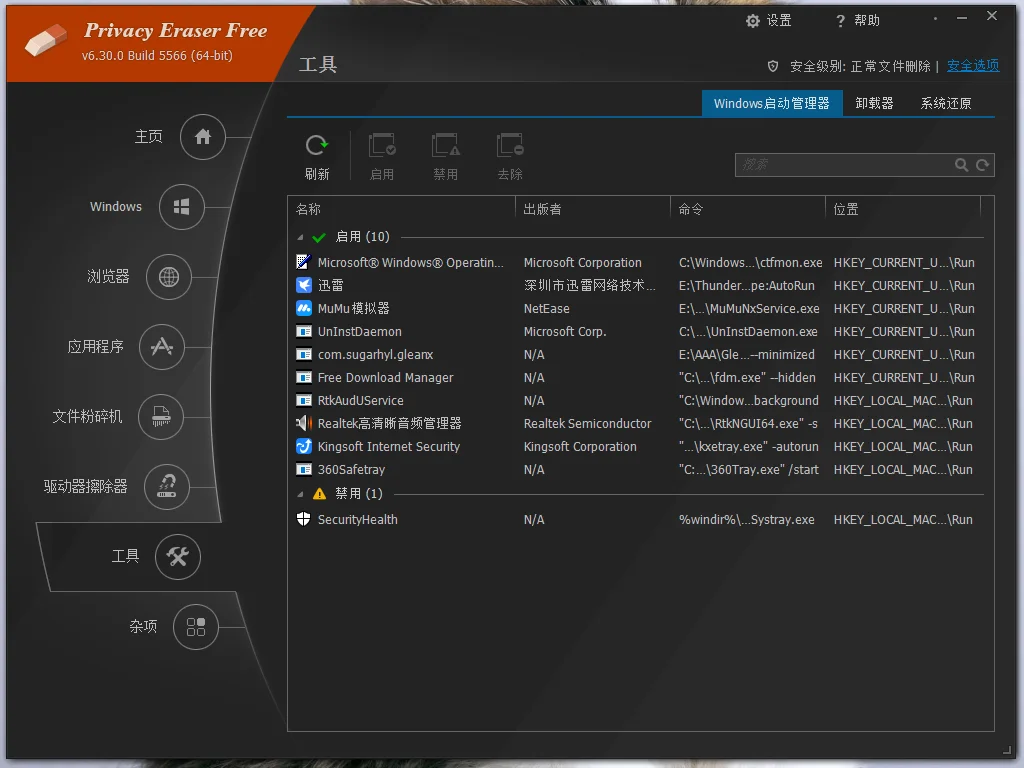Click the Kingsoft Corporation publisher cell

[580, 447]
